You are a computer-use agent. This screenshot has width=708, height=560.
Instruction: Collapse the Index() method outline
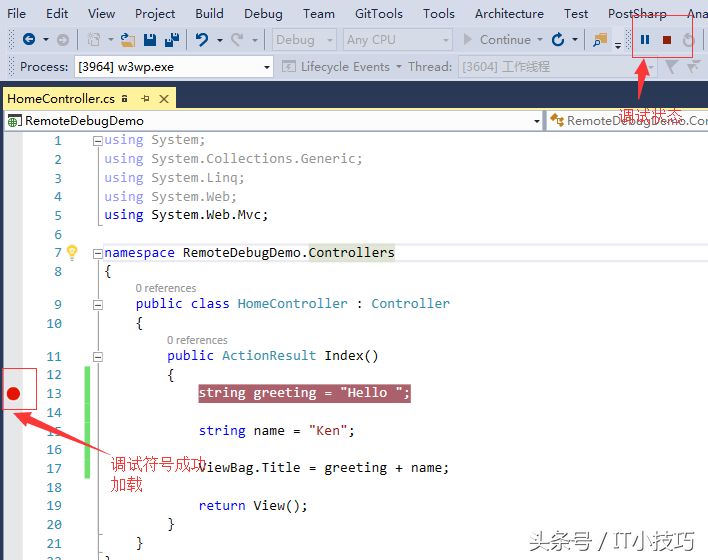[x=97, y=356]
